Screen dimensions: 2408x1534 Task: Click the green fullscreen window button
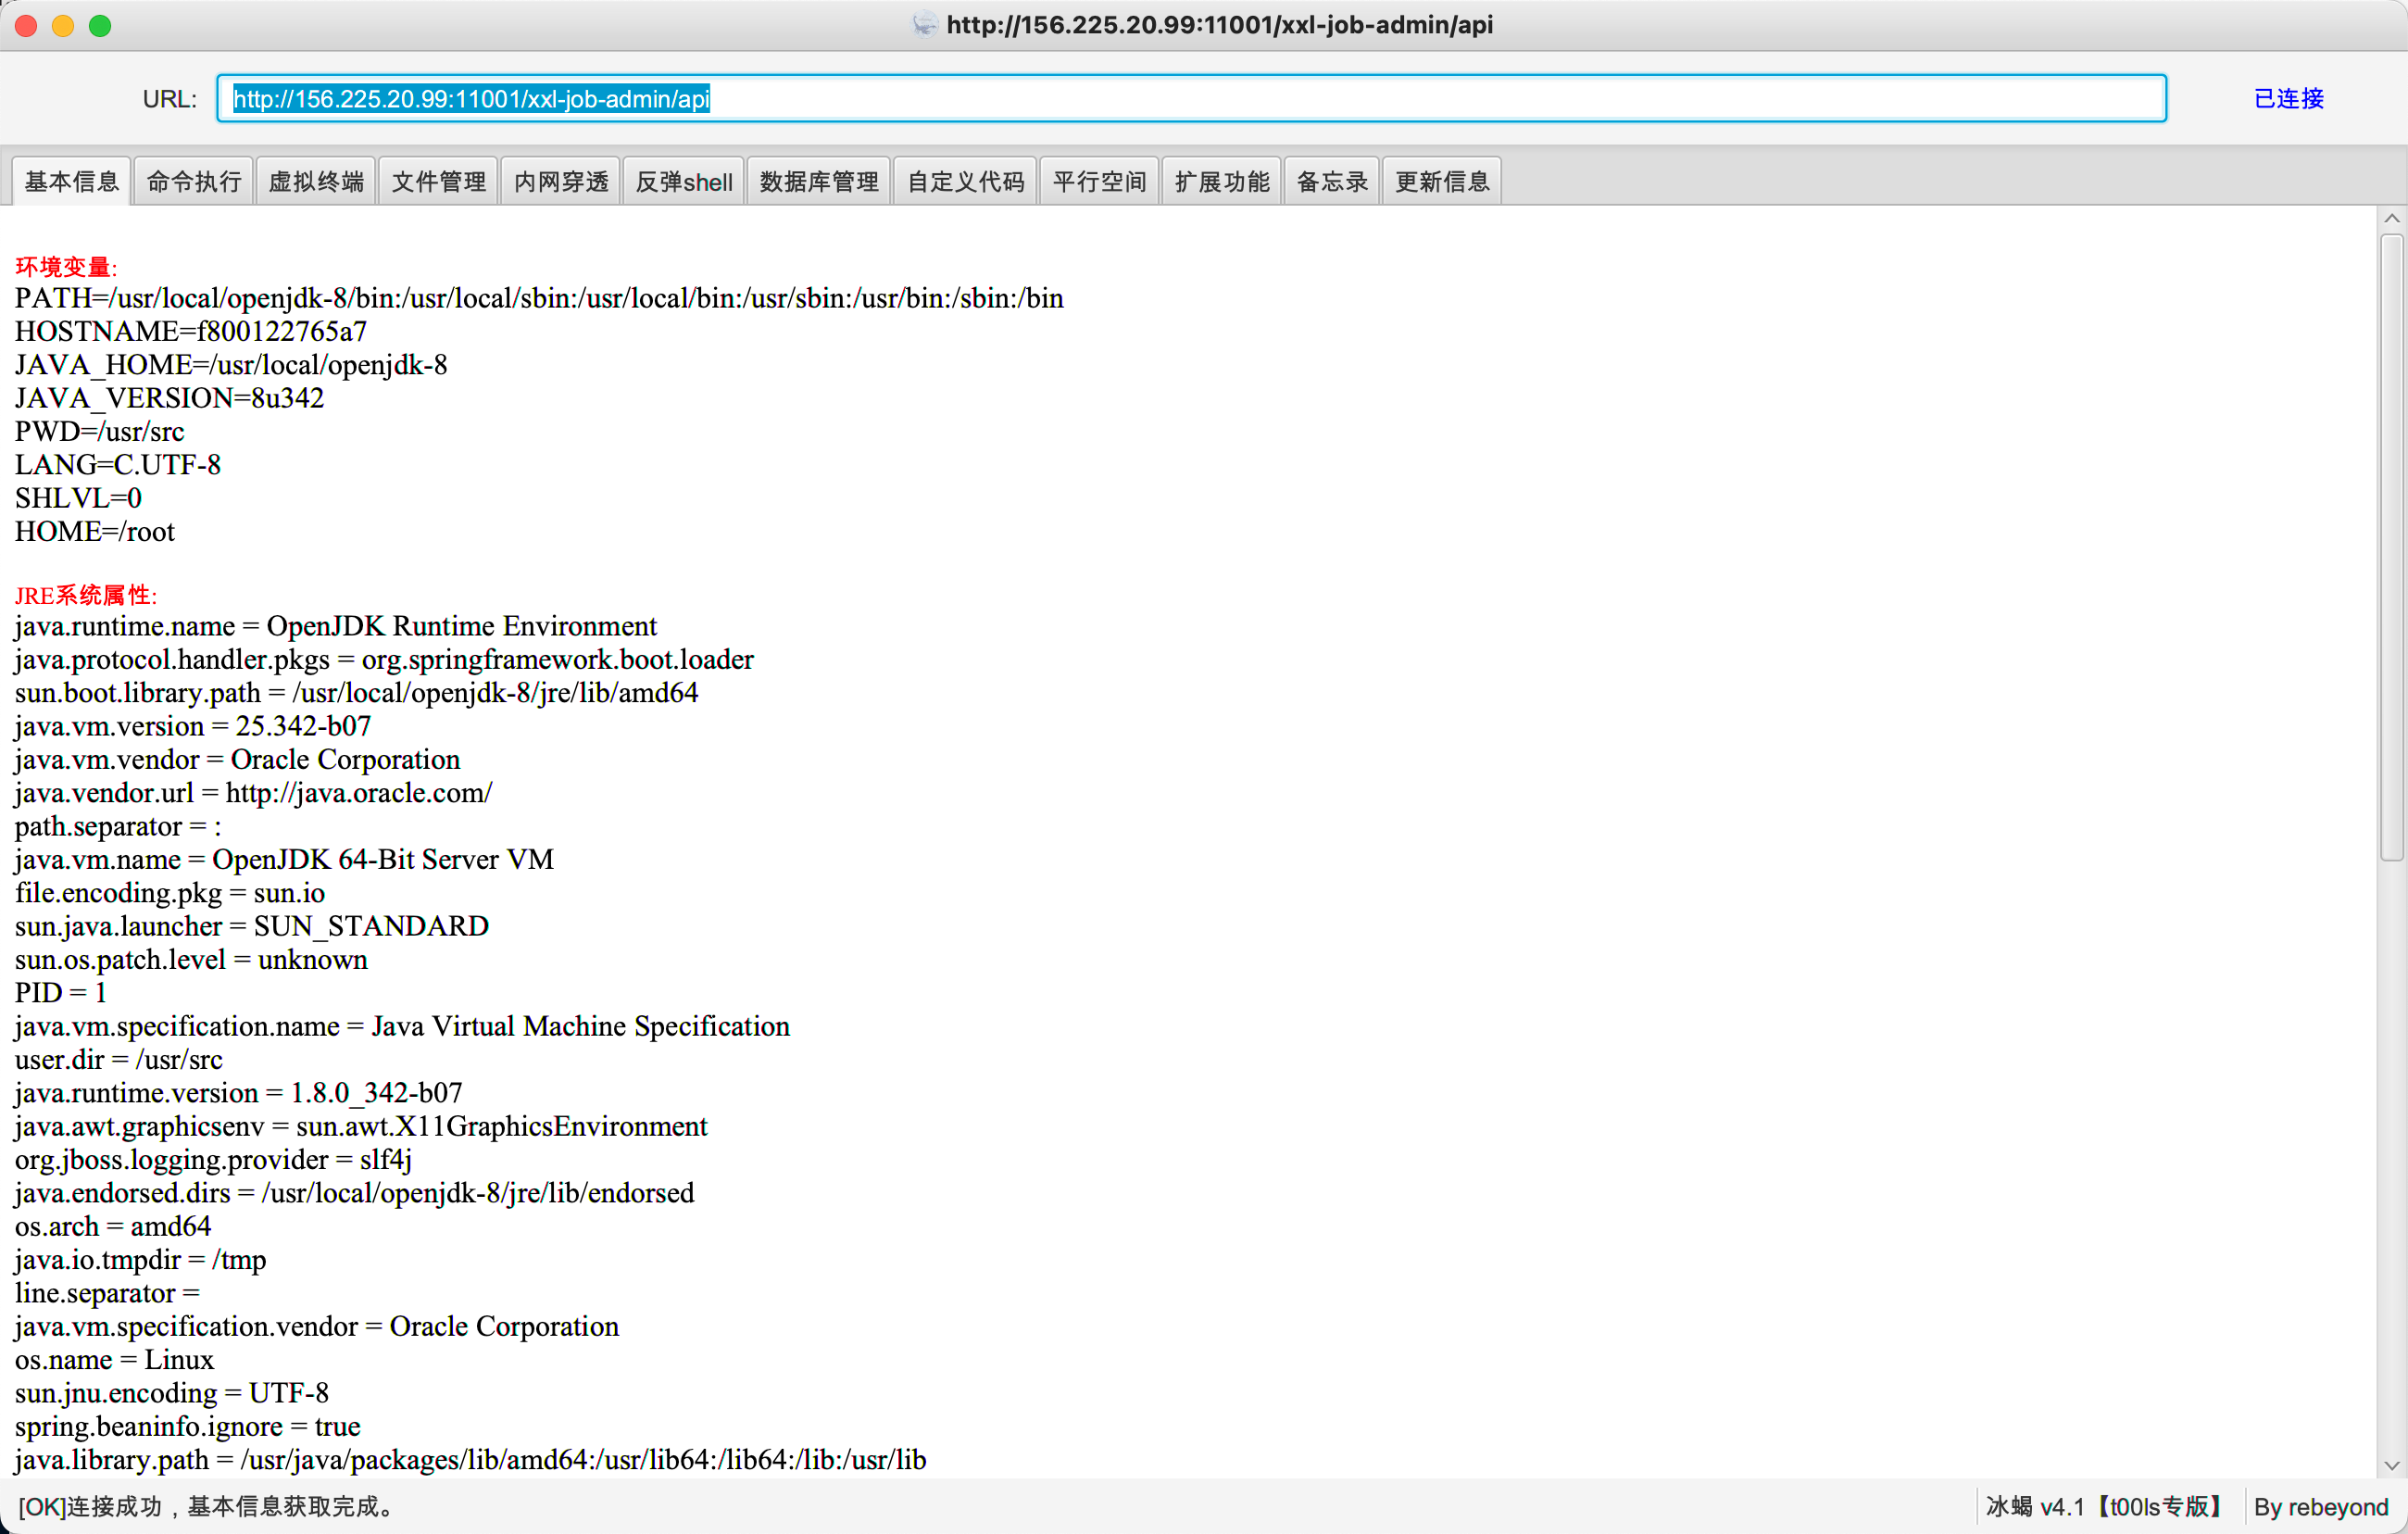coord(100,26)
